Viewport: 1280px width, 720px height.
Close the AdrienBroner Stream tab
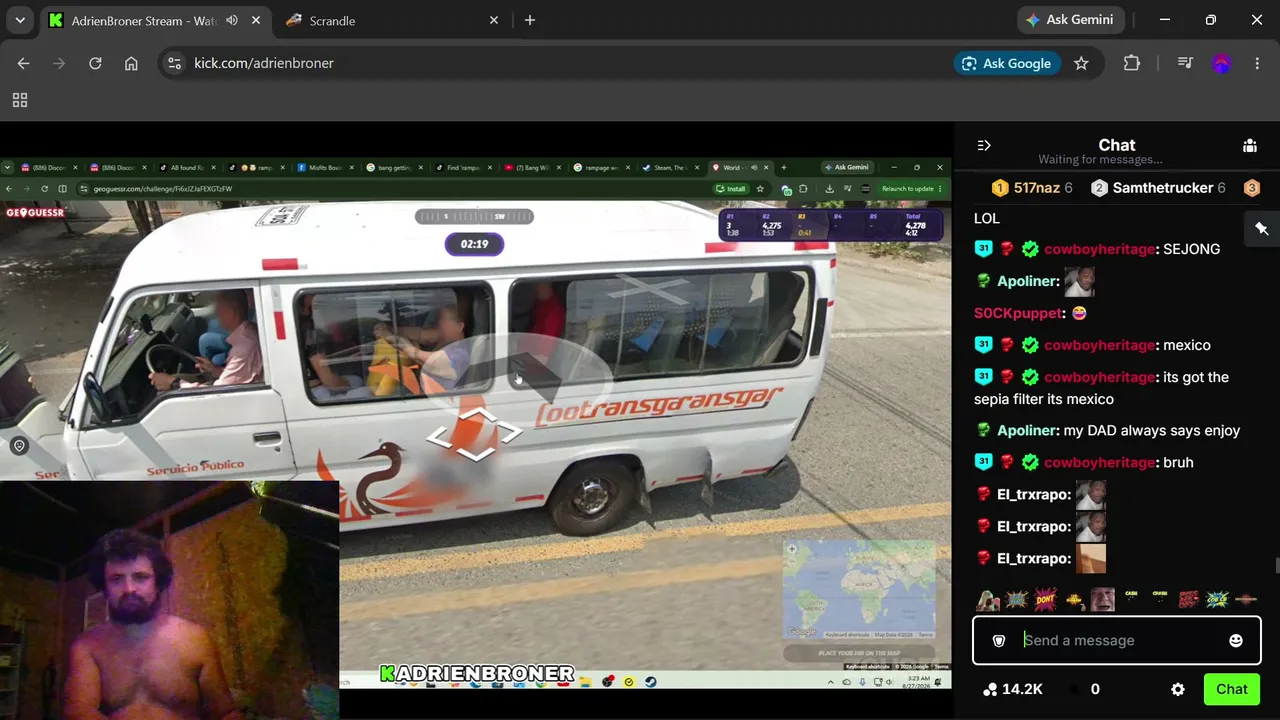point(257,20)
